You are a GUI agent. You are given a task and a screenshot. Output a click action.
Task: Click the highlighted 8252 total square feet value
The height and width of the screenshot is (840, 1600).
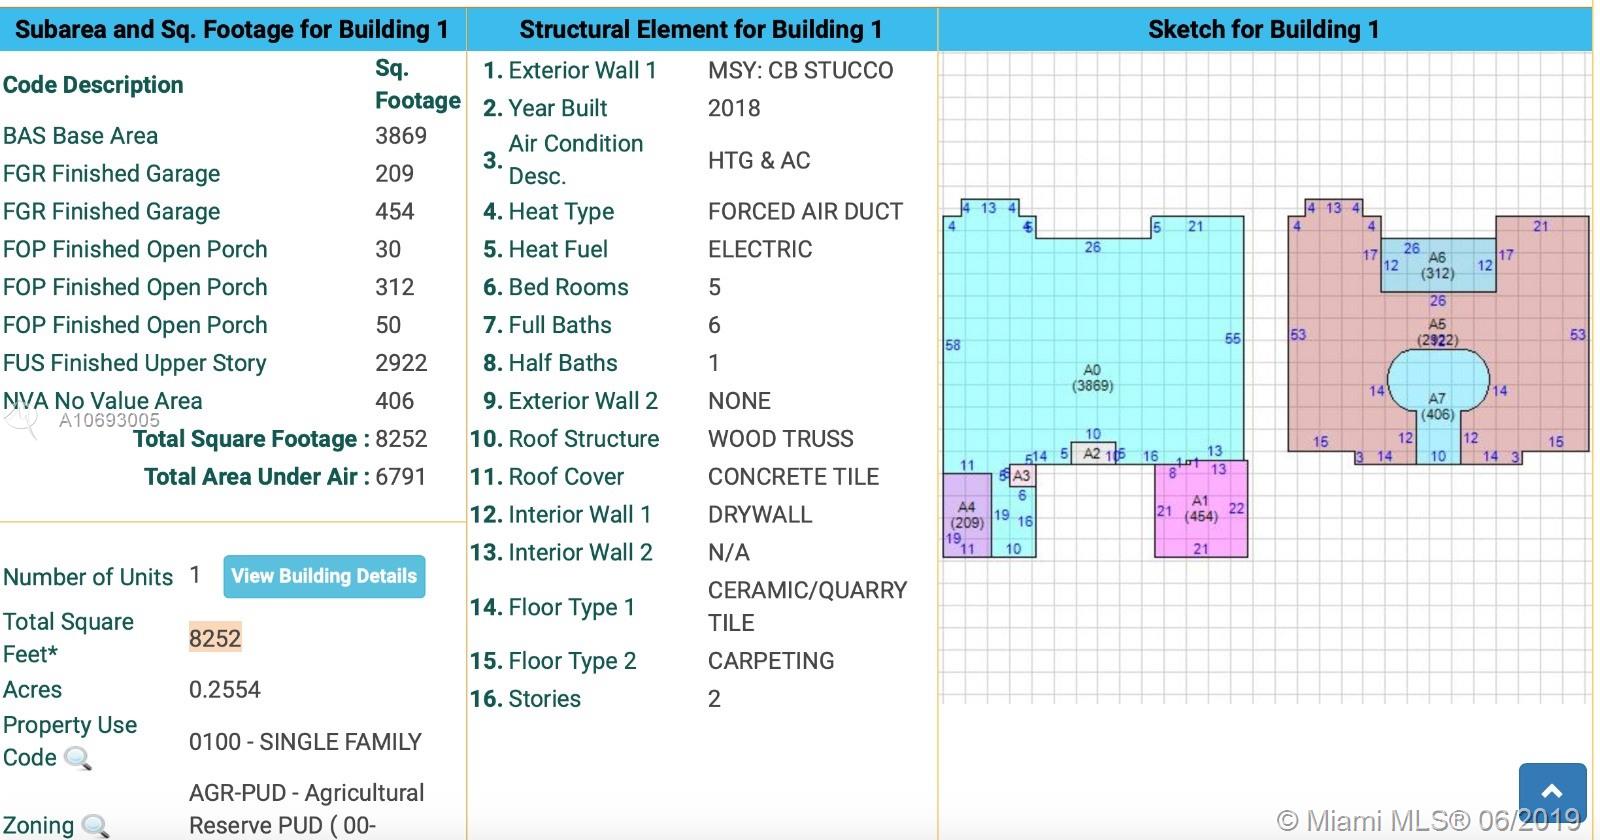click(215, 638)
